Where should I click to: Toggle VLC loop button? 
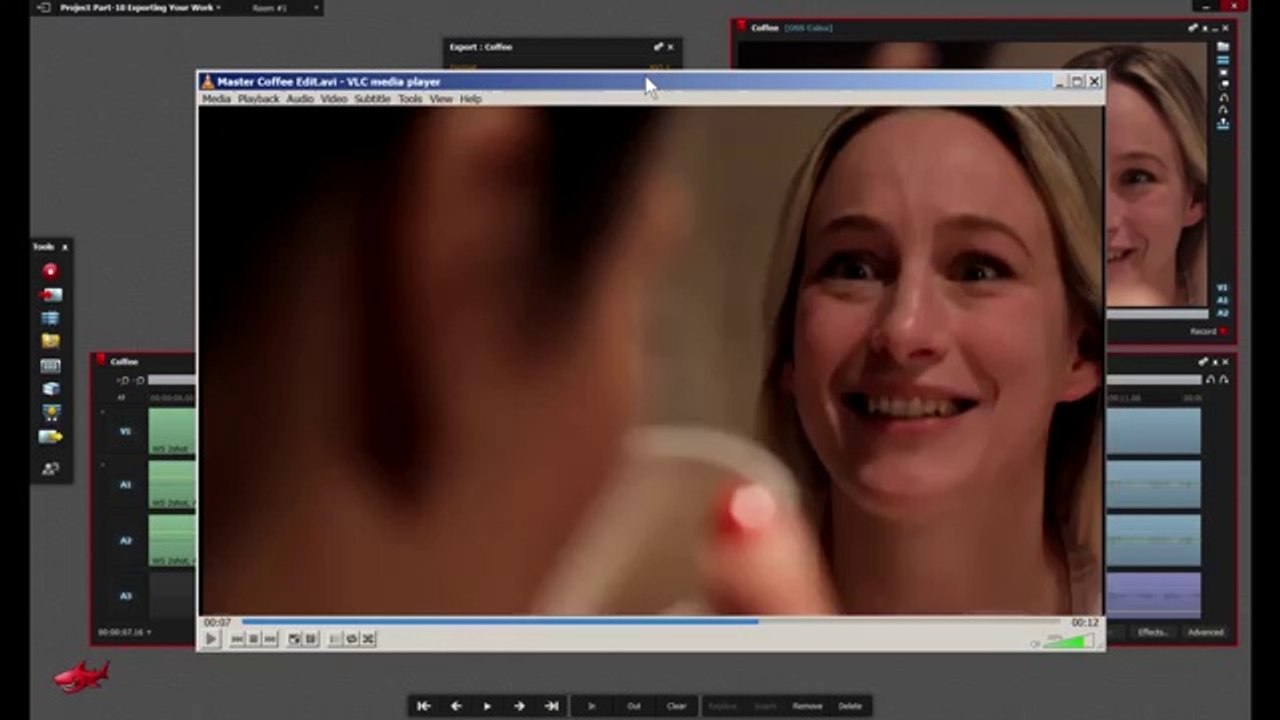pos(351,639)
